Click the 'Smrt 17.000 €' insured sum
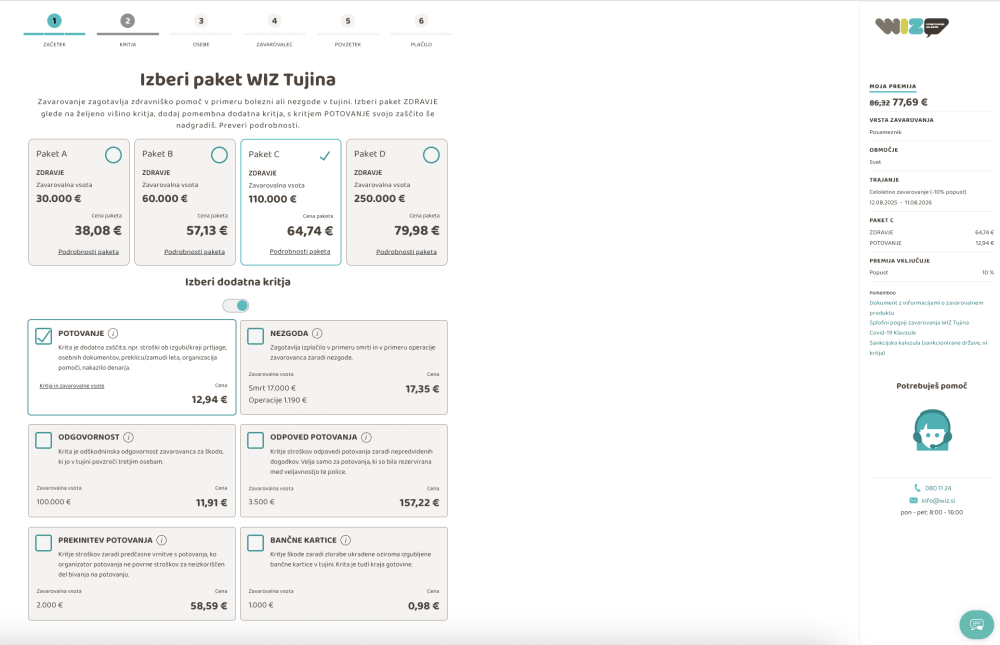 click(x=272, y=388)
